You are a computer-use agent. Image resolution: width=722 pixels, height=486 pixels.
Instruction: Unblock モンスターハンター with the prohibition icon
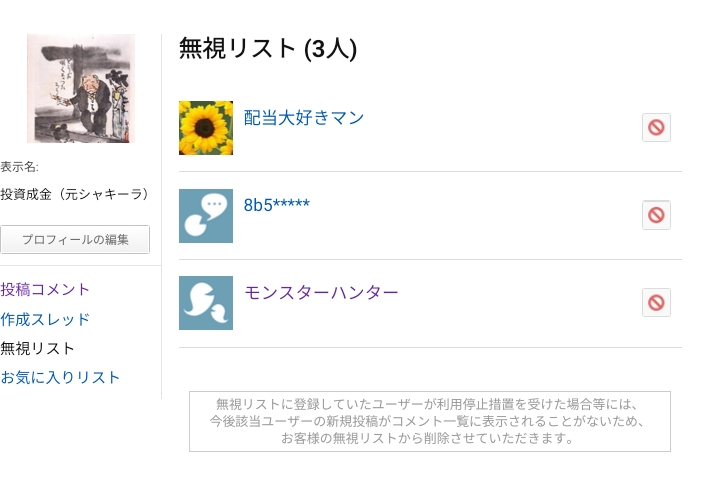coord(656,302)
